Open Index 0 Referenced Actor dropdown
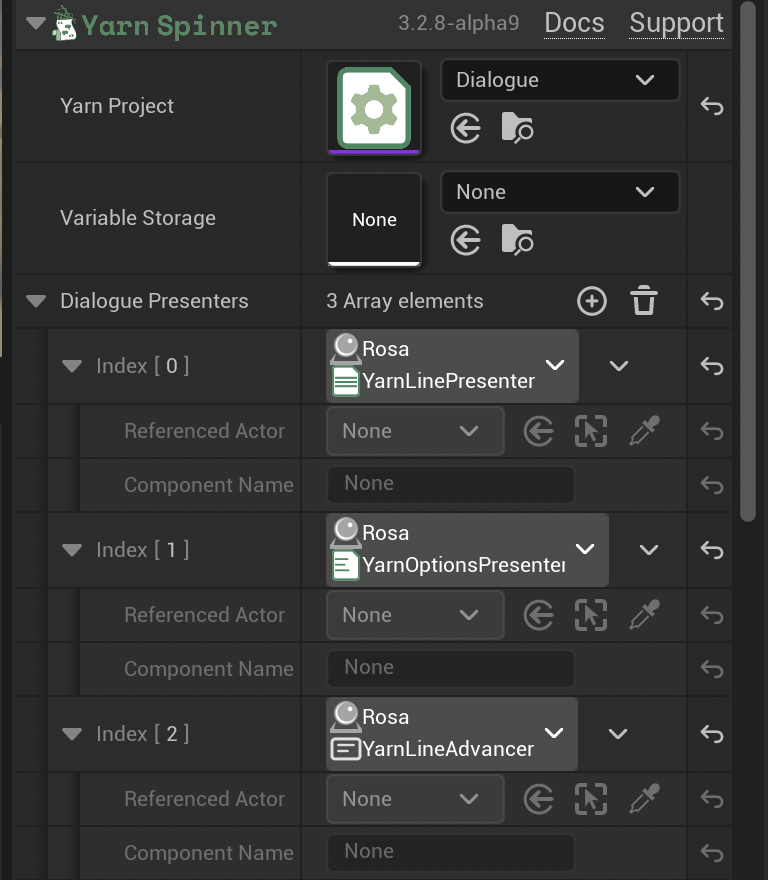The height and width of the screenshot is (880, 768). click(415, 431)
